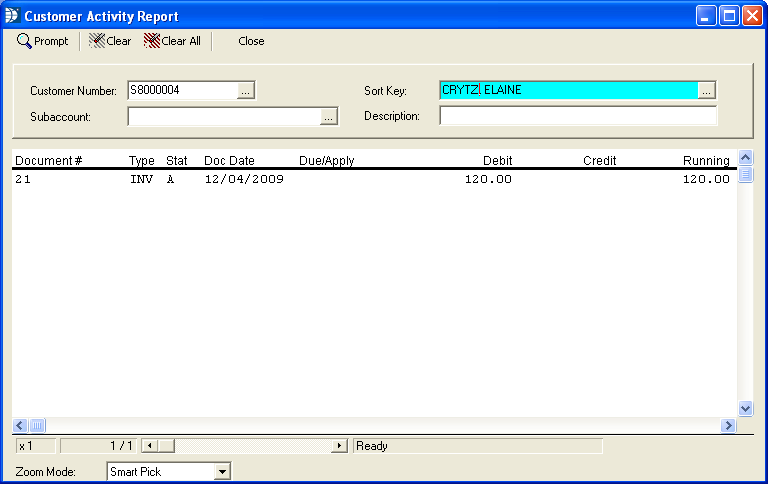Maximize the Customer Activity Report window
The image size is (768, 484).
point(729,16)
